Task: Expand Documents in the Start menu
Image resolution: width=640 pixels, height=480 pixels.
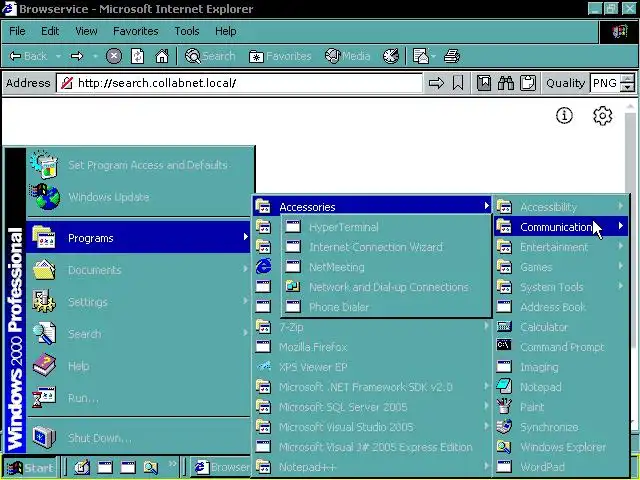Action: [139, 270]
